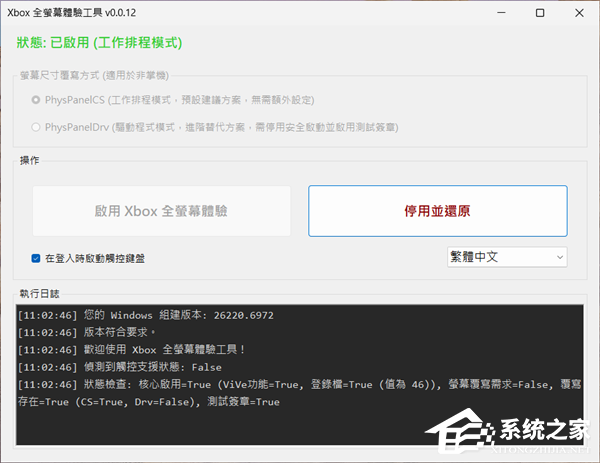Click the log line with Windows build 26220.6972
600x463 pixels.
coord(146,315)
